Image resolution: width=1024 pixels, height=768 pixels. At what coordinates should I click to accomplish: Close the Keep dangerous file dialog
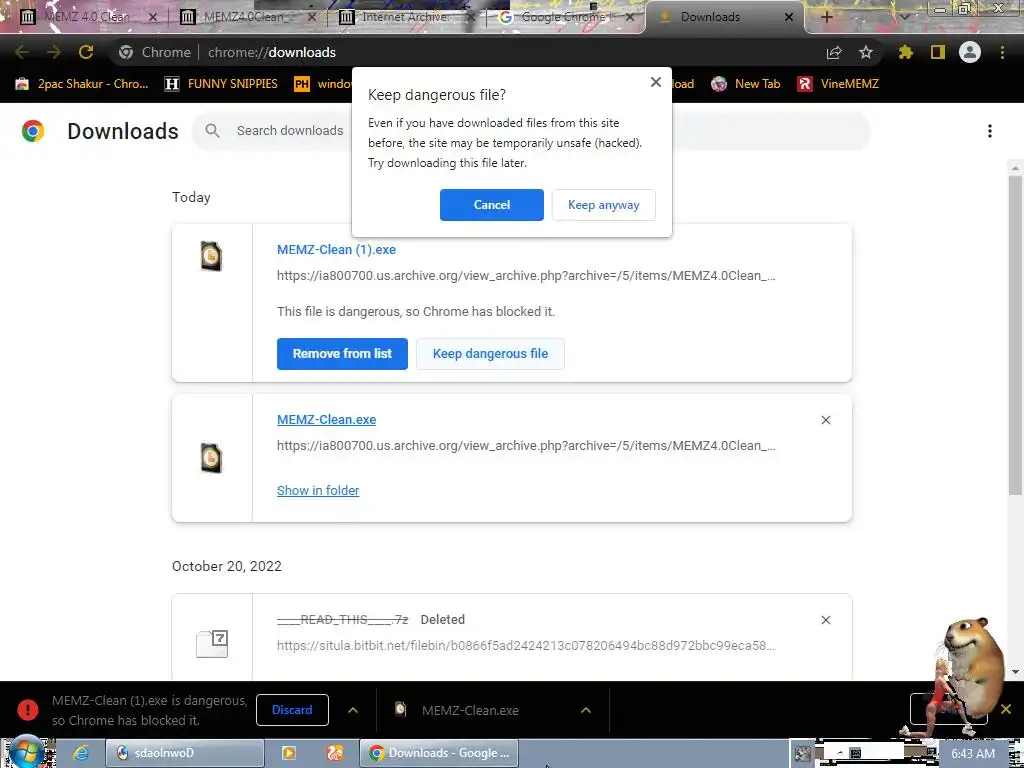(656, 82)
